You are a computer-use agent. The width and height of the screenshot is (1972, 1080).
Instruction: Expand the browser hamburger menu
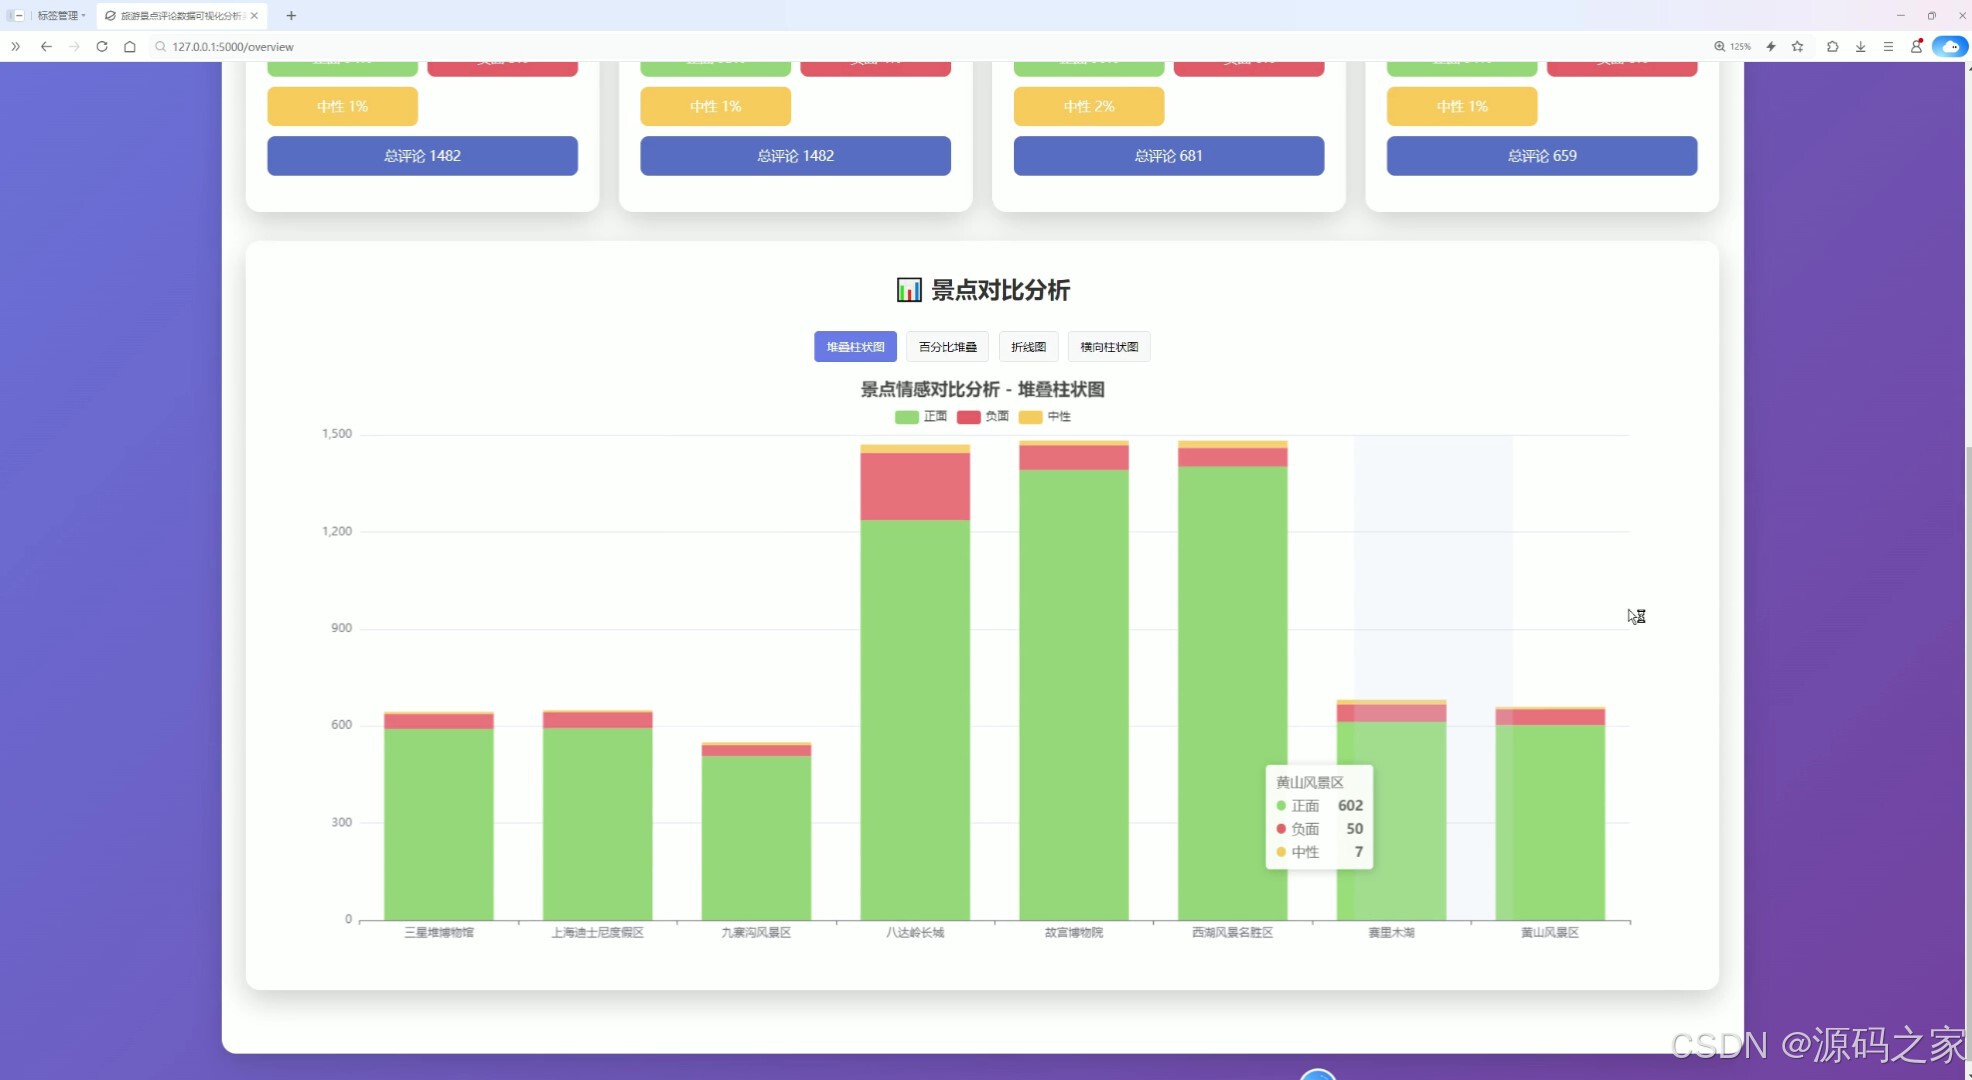1888,46
